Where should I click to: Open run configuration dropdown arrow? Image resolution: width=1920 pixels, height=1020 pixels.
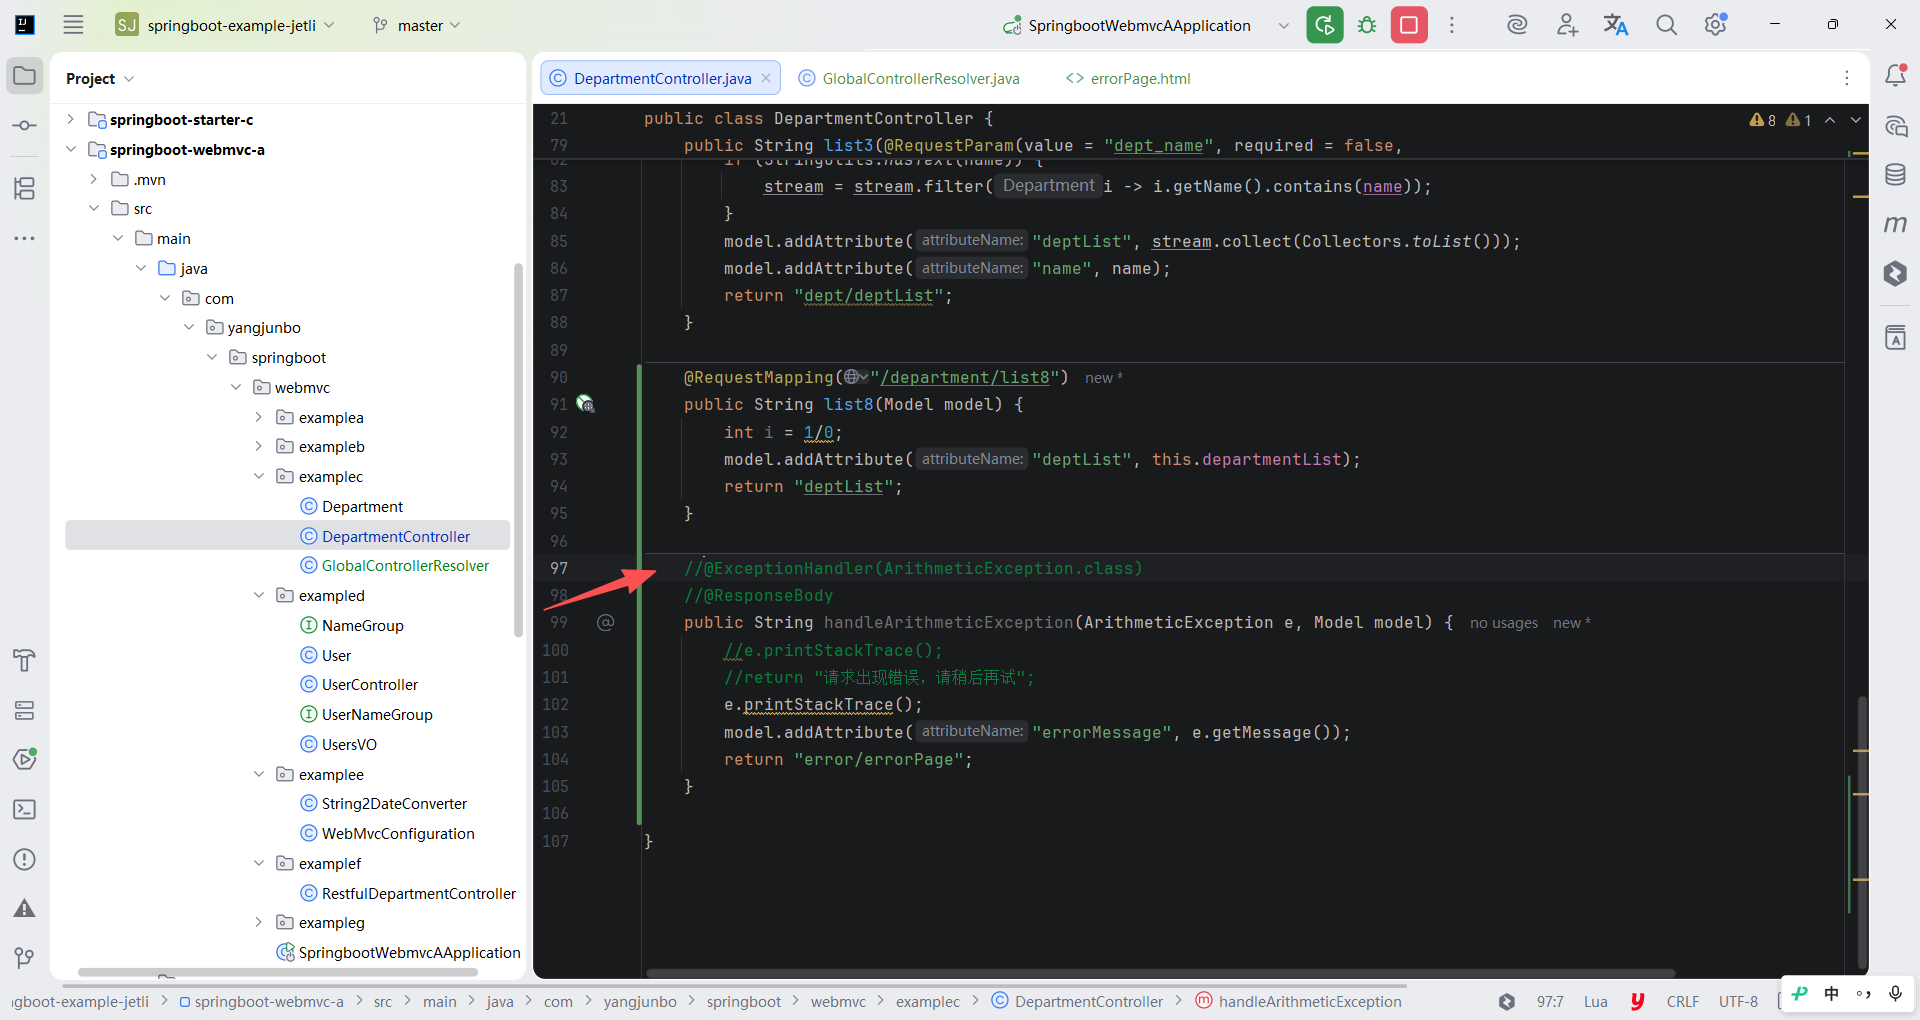click(x=1284, y=25)
